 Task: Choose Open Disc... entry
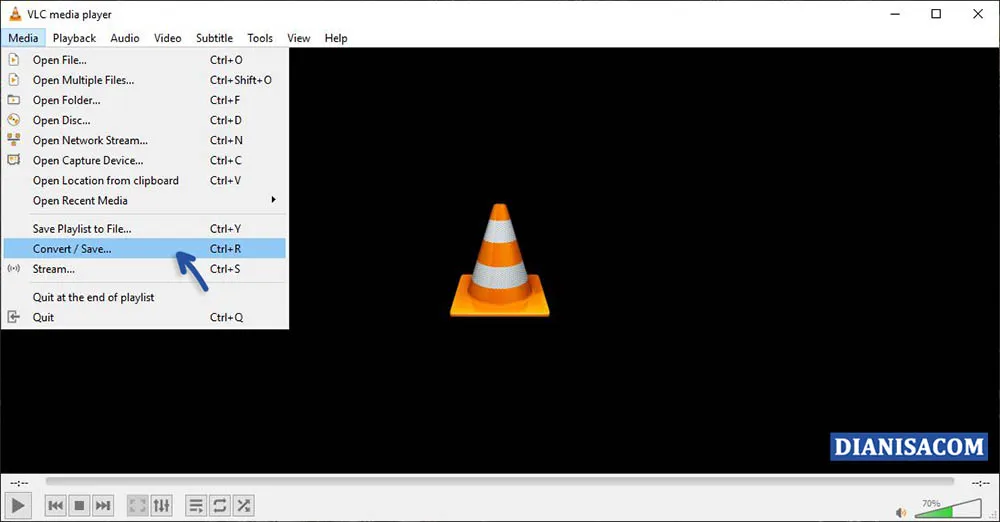(145, 120)
